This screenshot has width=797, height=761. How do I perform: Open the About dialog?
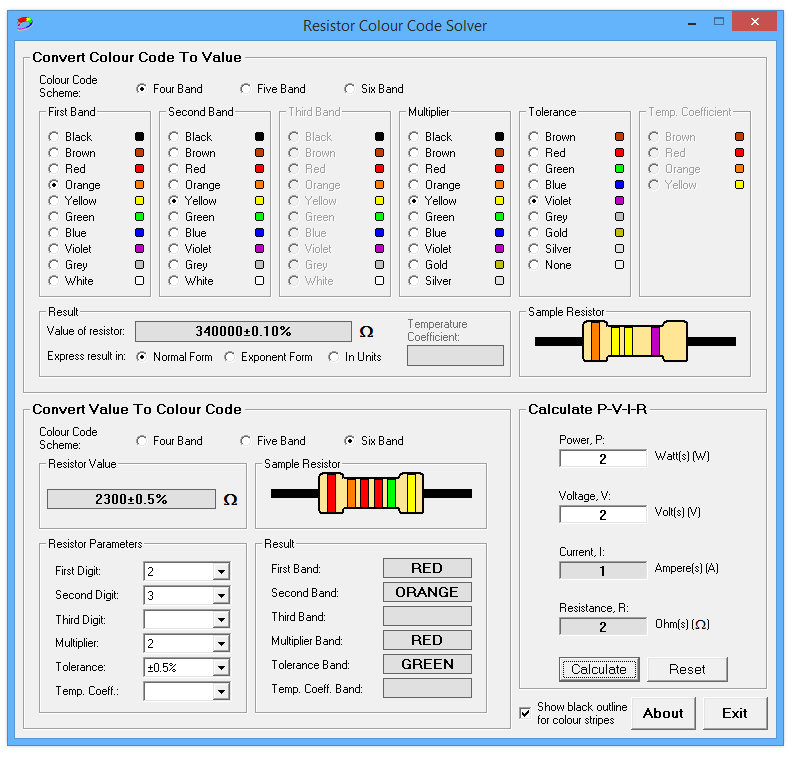click(x=663, y=714)
